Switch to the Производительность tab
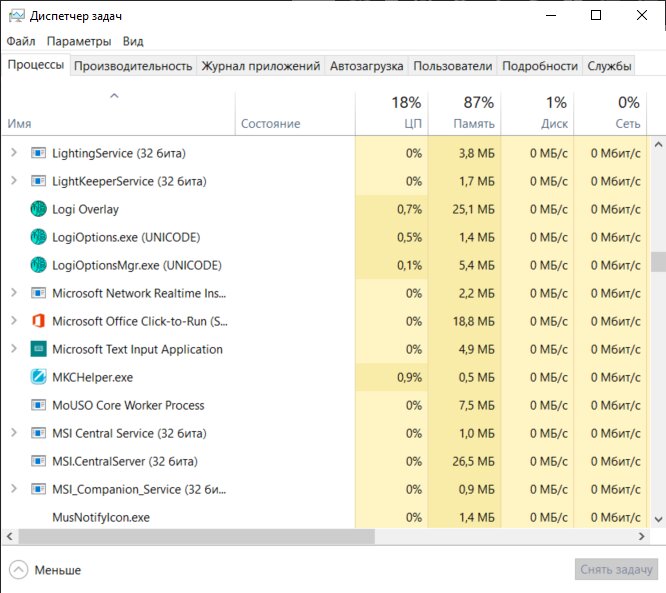The width and height of the screenshot is (666, 593). point(133,66)
